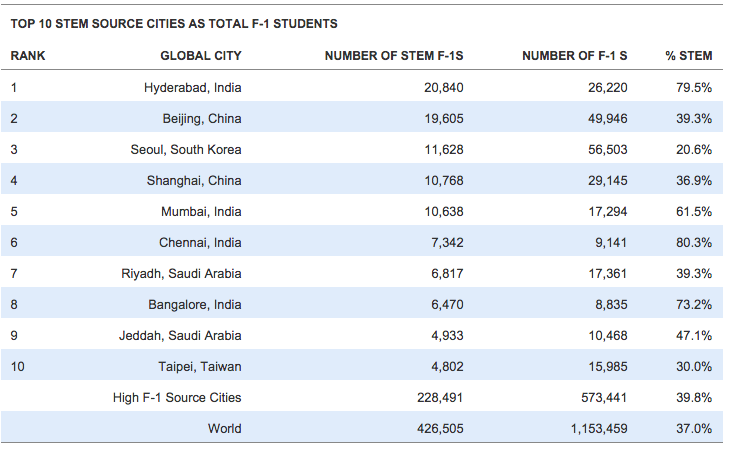730x451 pixels.
Task: Click the NUMBER OF F-1 S header
Action: coord(575,56)
